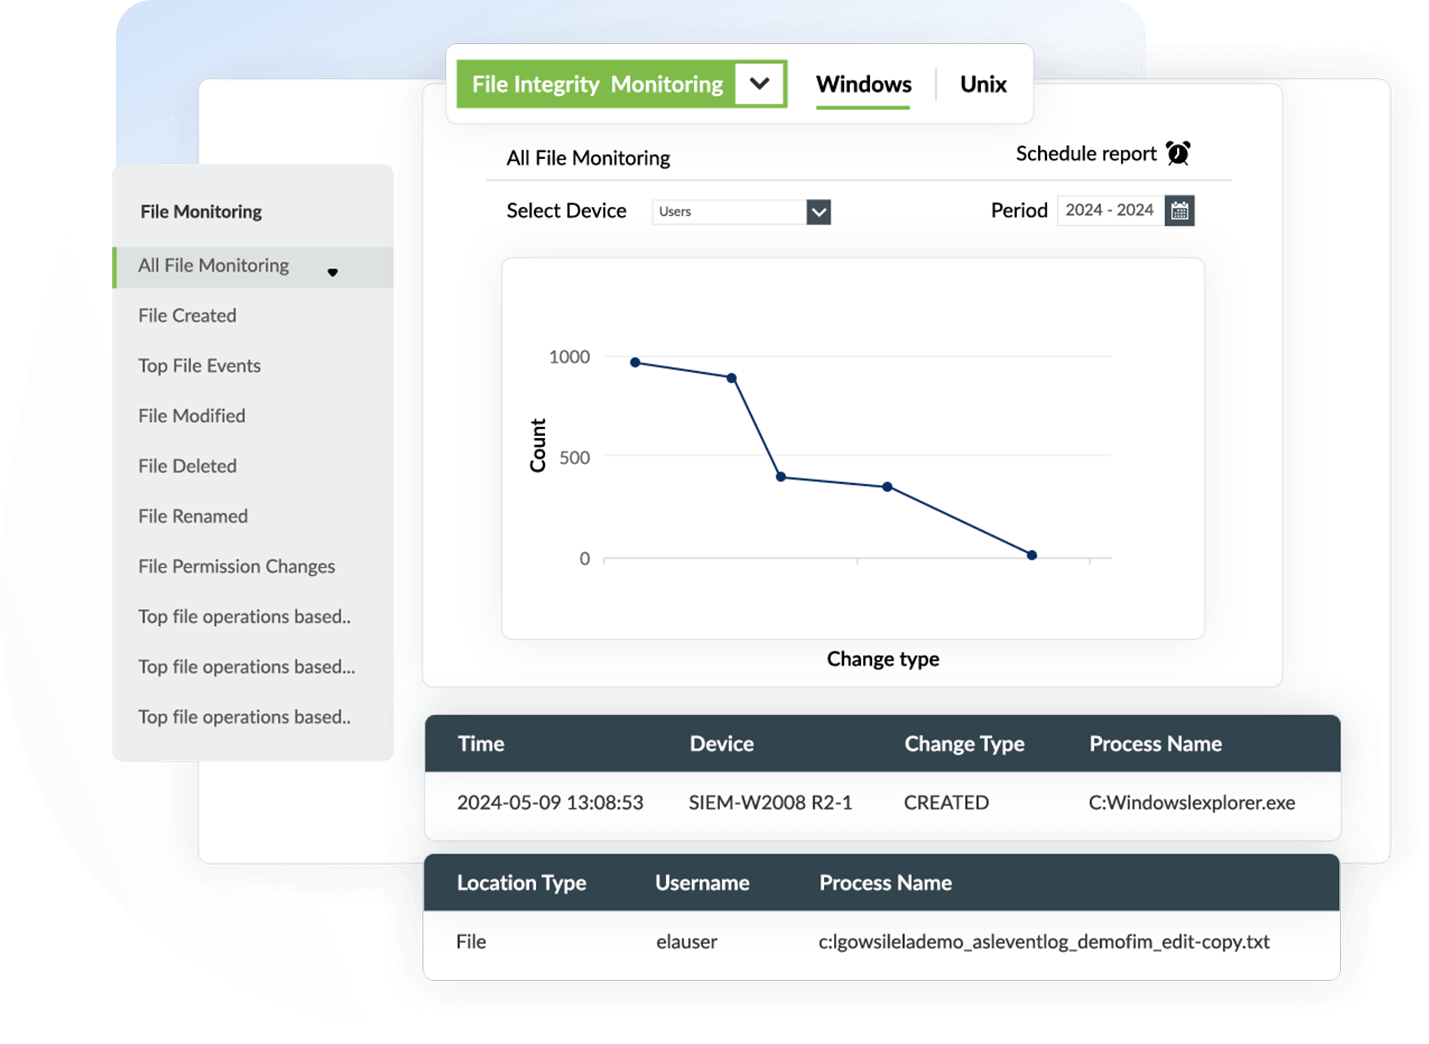Sort by the Location Type column header
The image size is (1429, 1044).
[522, 883]
